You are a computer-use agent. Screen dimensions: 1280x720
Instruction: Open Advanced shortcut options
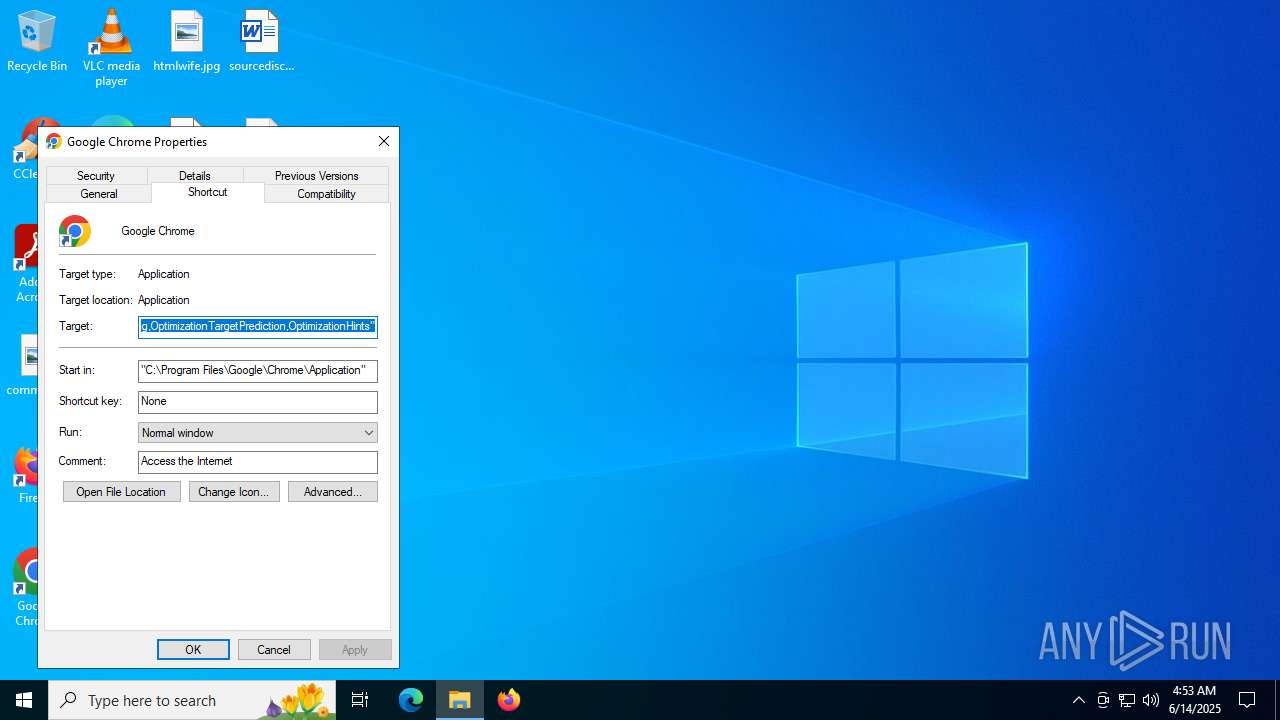[333, 492]
